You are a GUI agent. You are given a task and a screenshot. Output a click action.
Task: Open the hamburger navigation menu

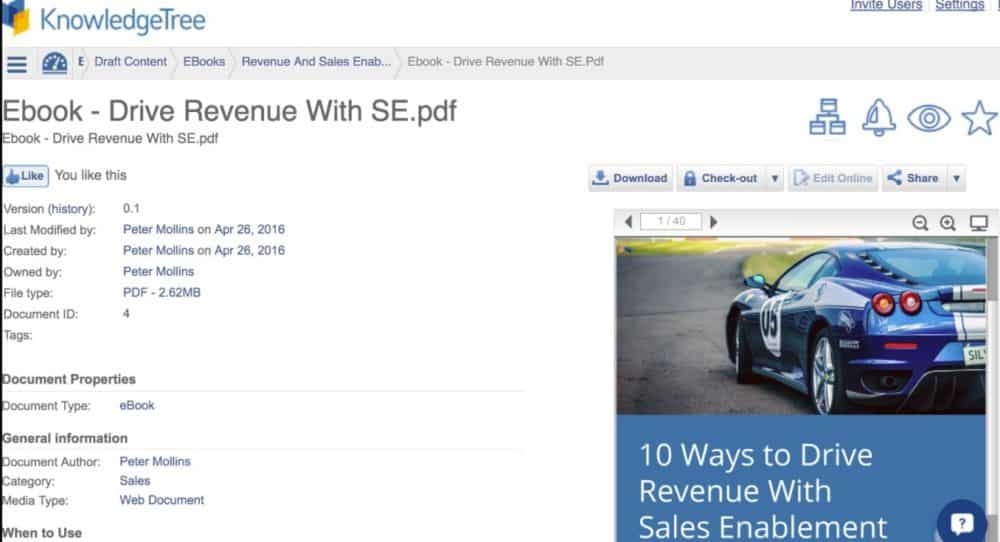click(17, 64)
